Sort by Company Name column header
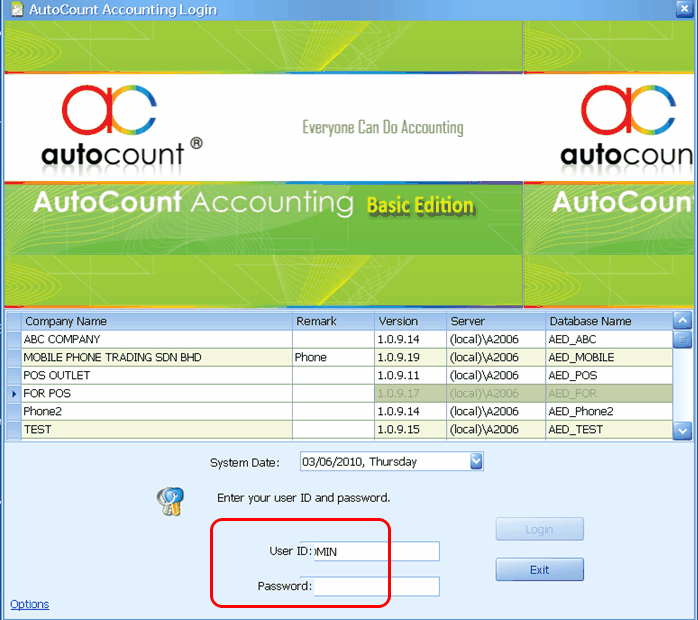The height and width of the screenshot is (620, 698). tap(157, 321)
